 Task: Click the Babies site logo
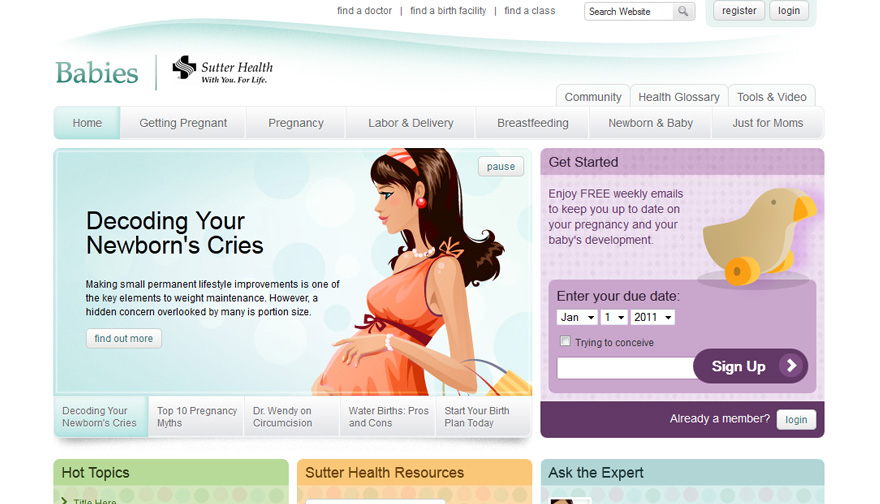[x=97, y=73]
